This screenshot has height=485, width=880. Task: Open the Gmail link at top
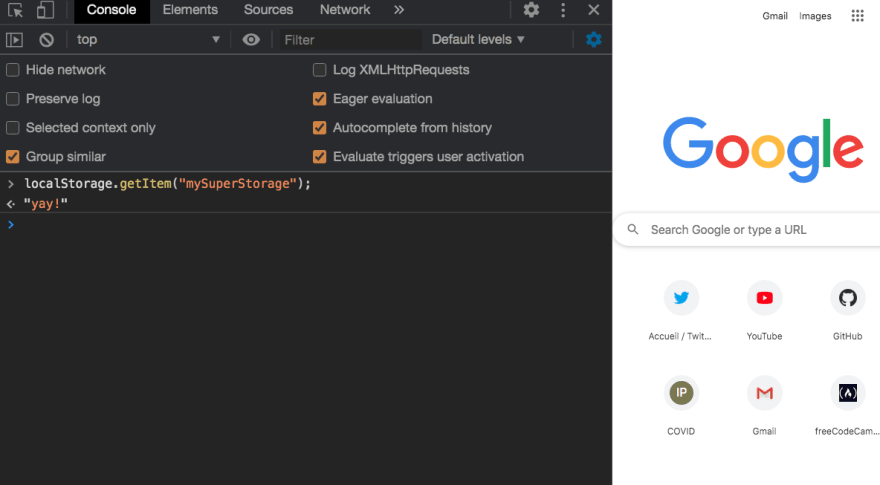(x=774, y=16)
